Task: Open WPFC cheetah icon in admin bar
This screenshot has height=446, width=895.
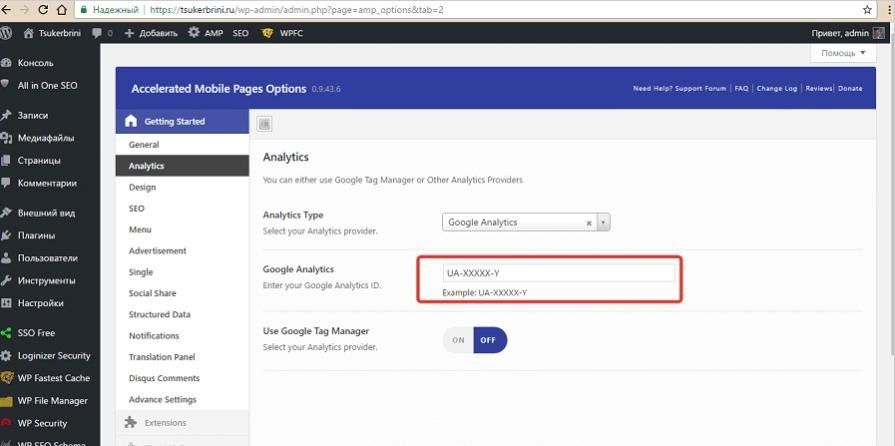Action: pyautogui.click(x=267, y=33)
